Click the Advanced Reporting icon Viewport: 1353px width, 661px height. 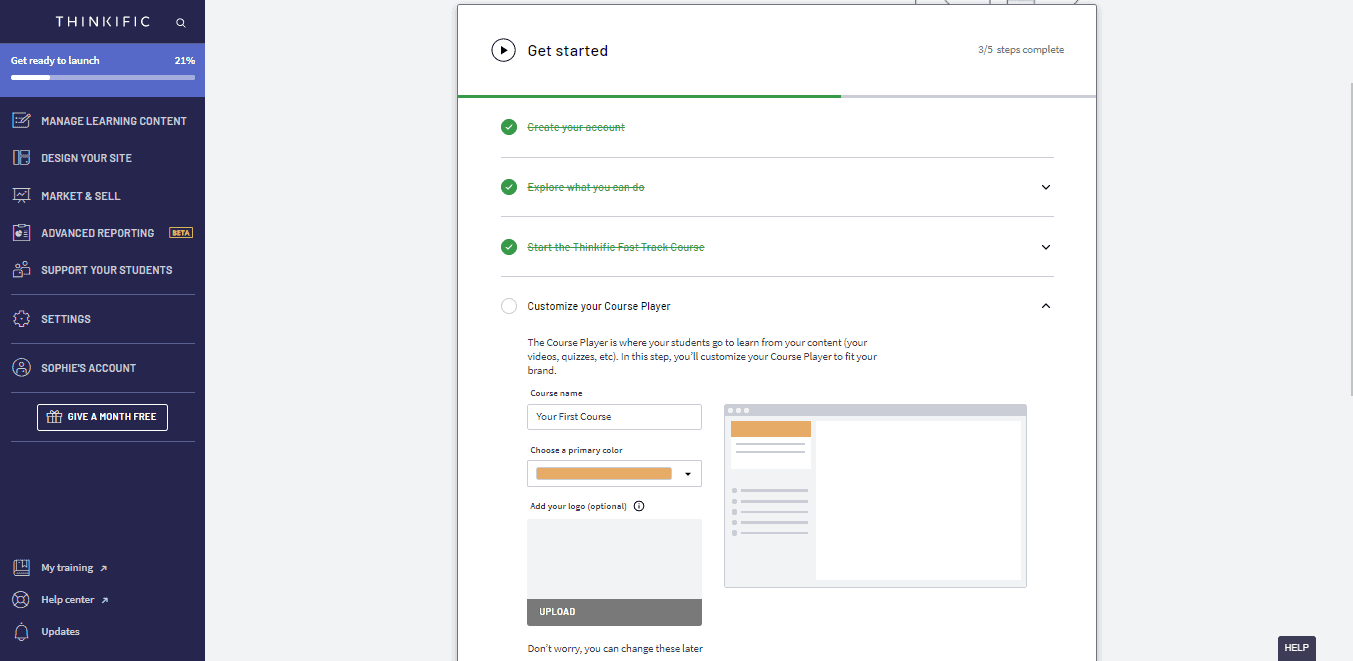pos(21,233)
